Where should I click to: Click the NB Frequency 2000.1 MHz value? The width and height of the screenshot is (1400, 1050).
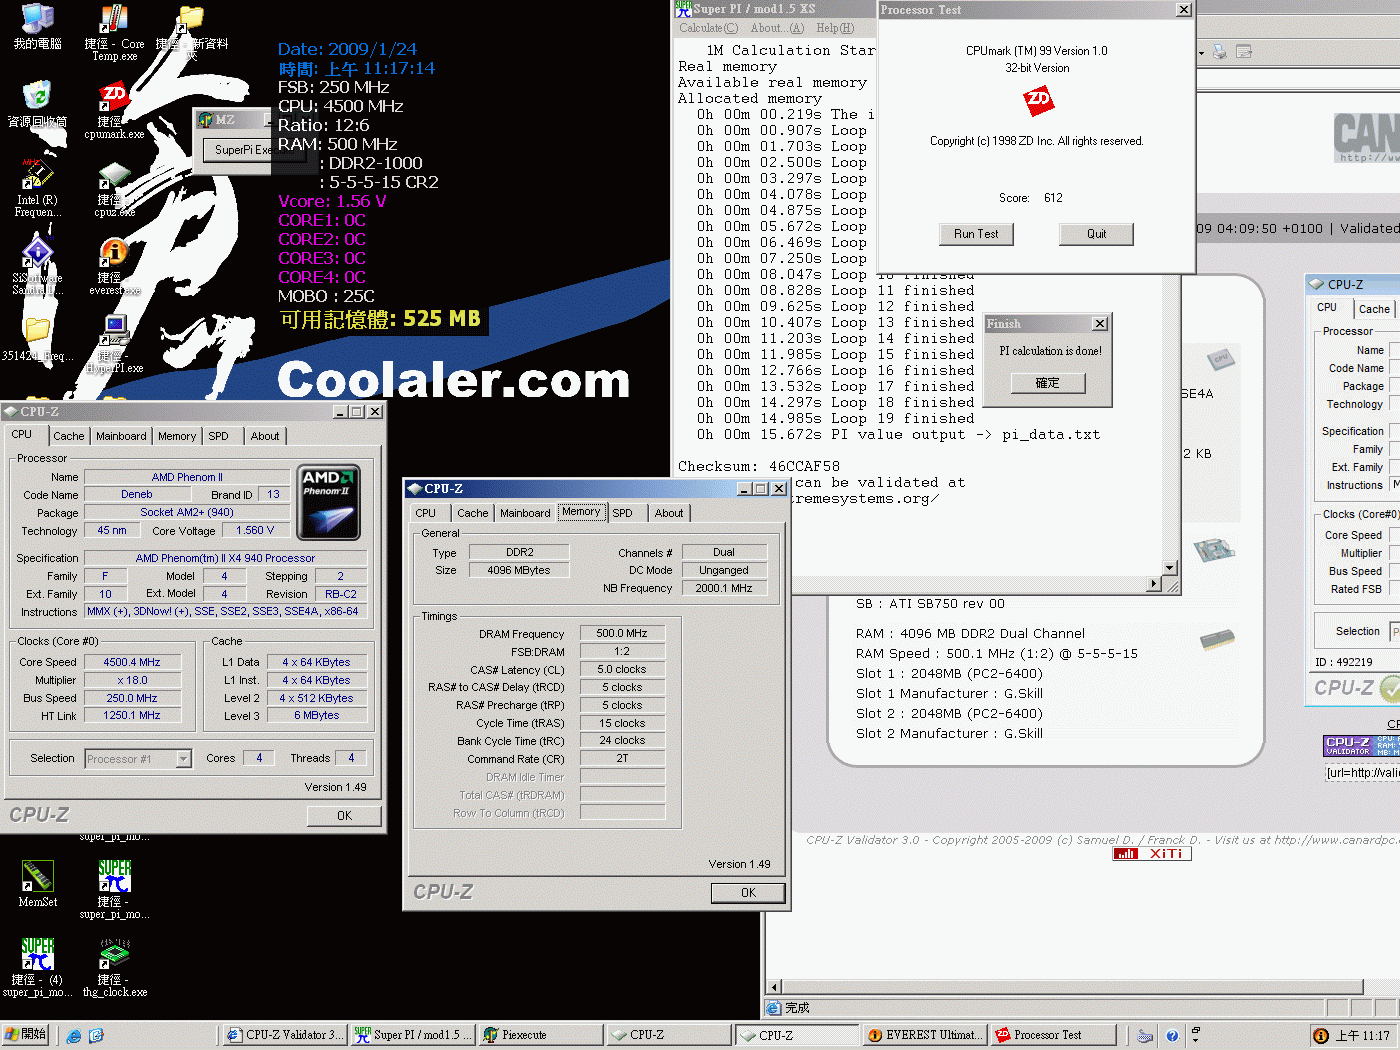coord(724,588)
